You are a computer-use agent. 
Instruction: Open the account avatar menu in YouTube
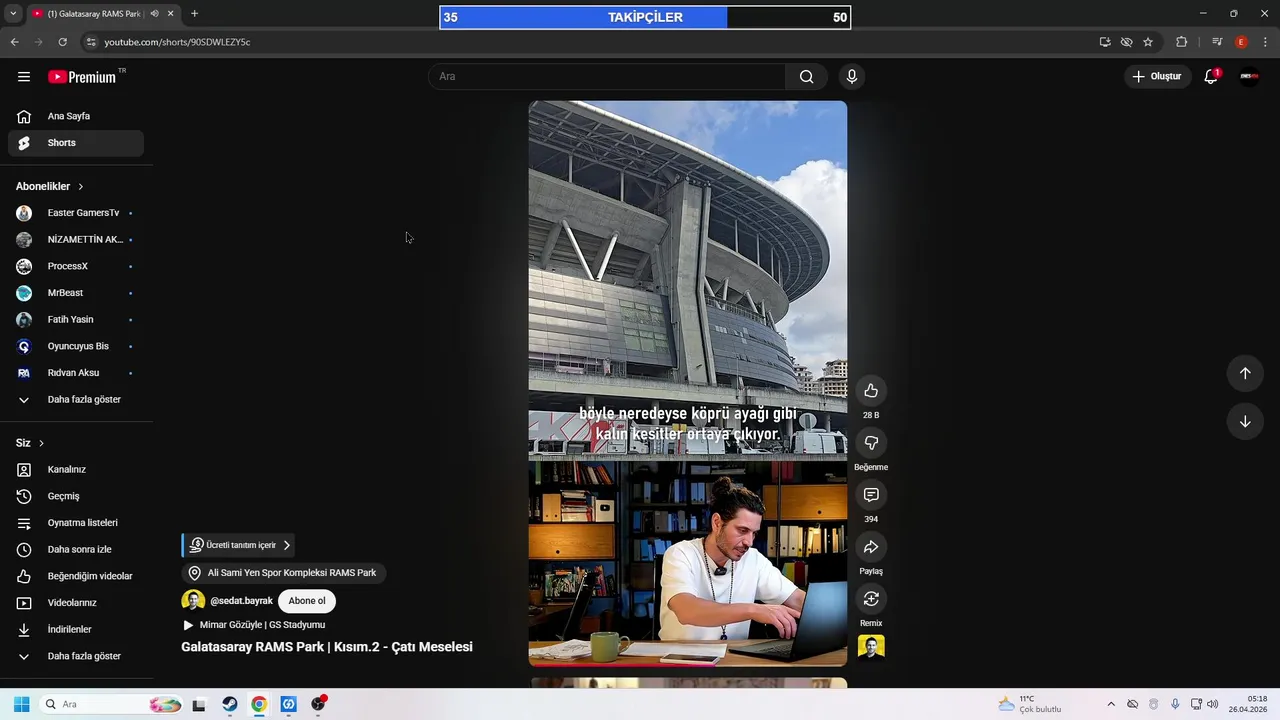pyautogui.click(x=1249, y=76)
